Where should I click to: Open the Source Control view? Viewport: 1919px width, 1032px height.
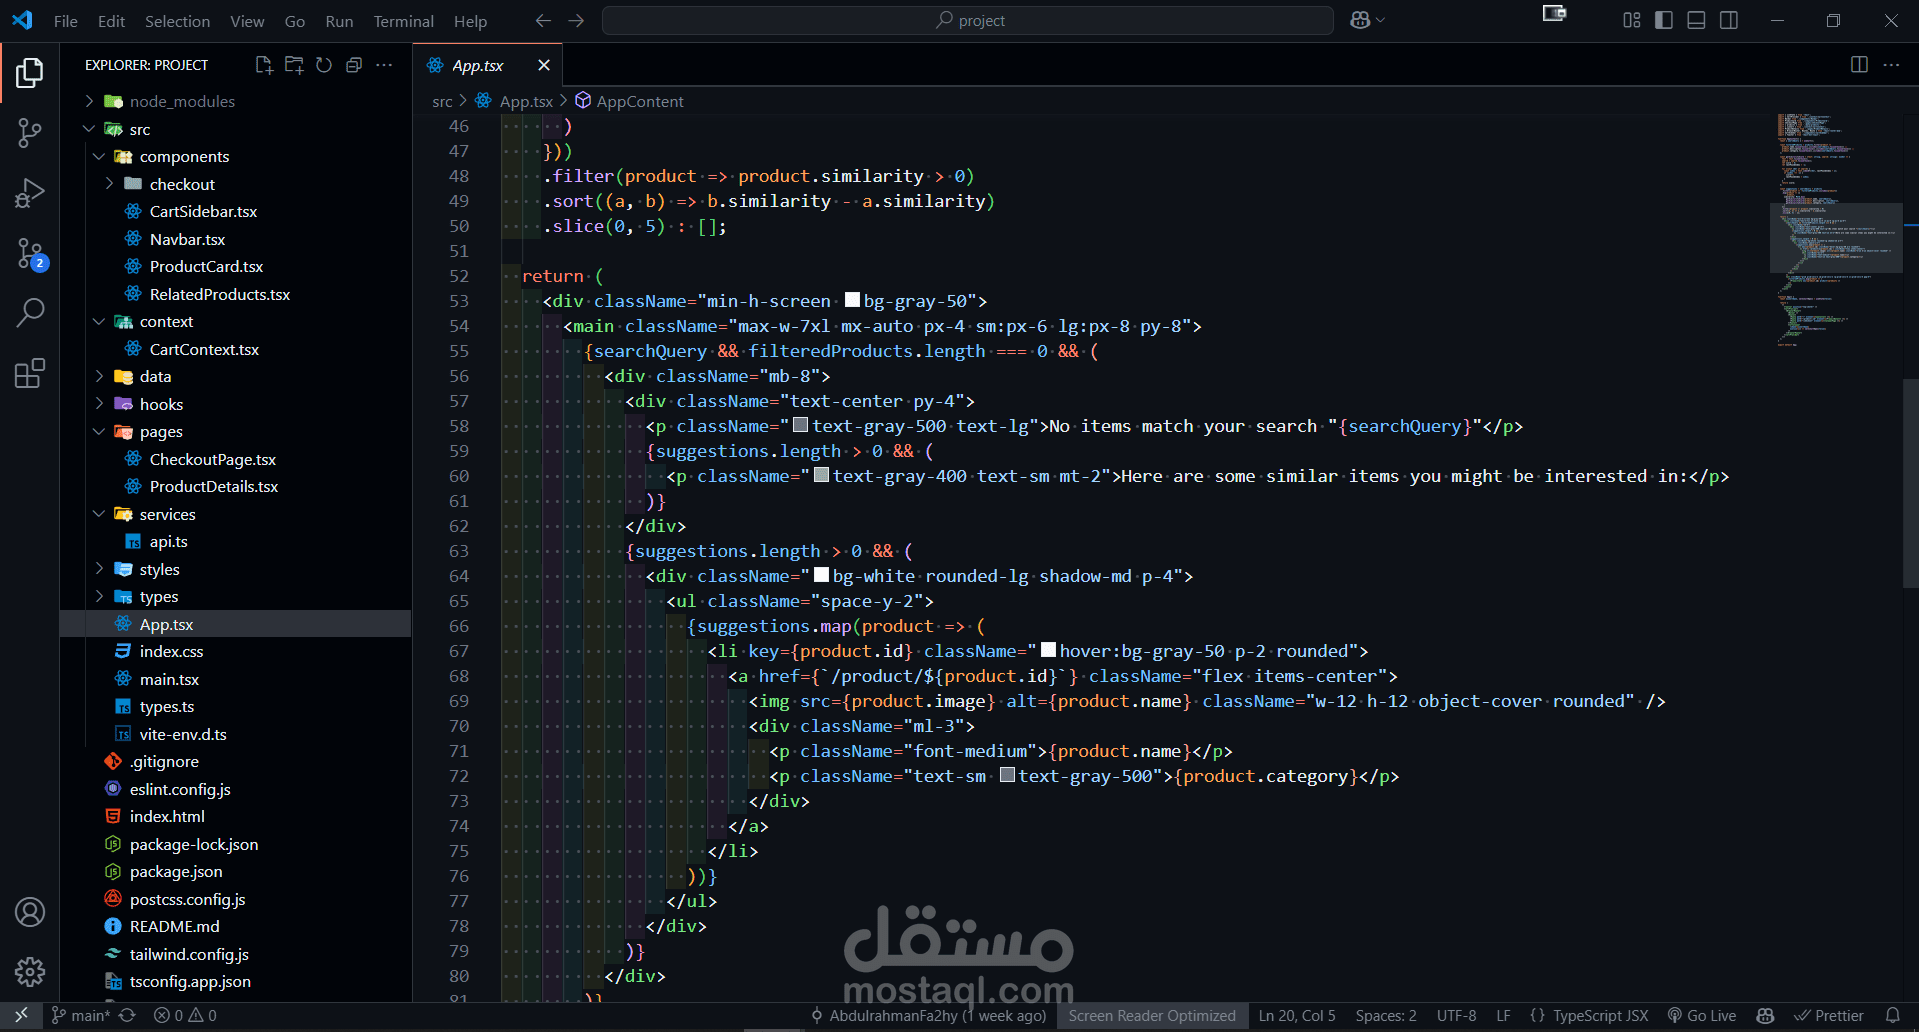[30, 133]
